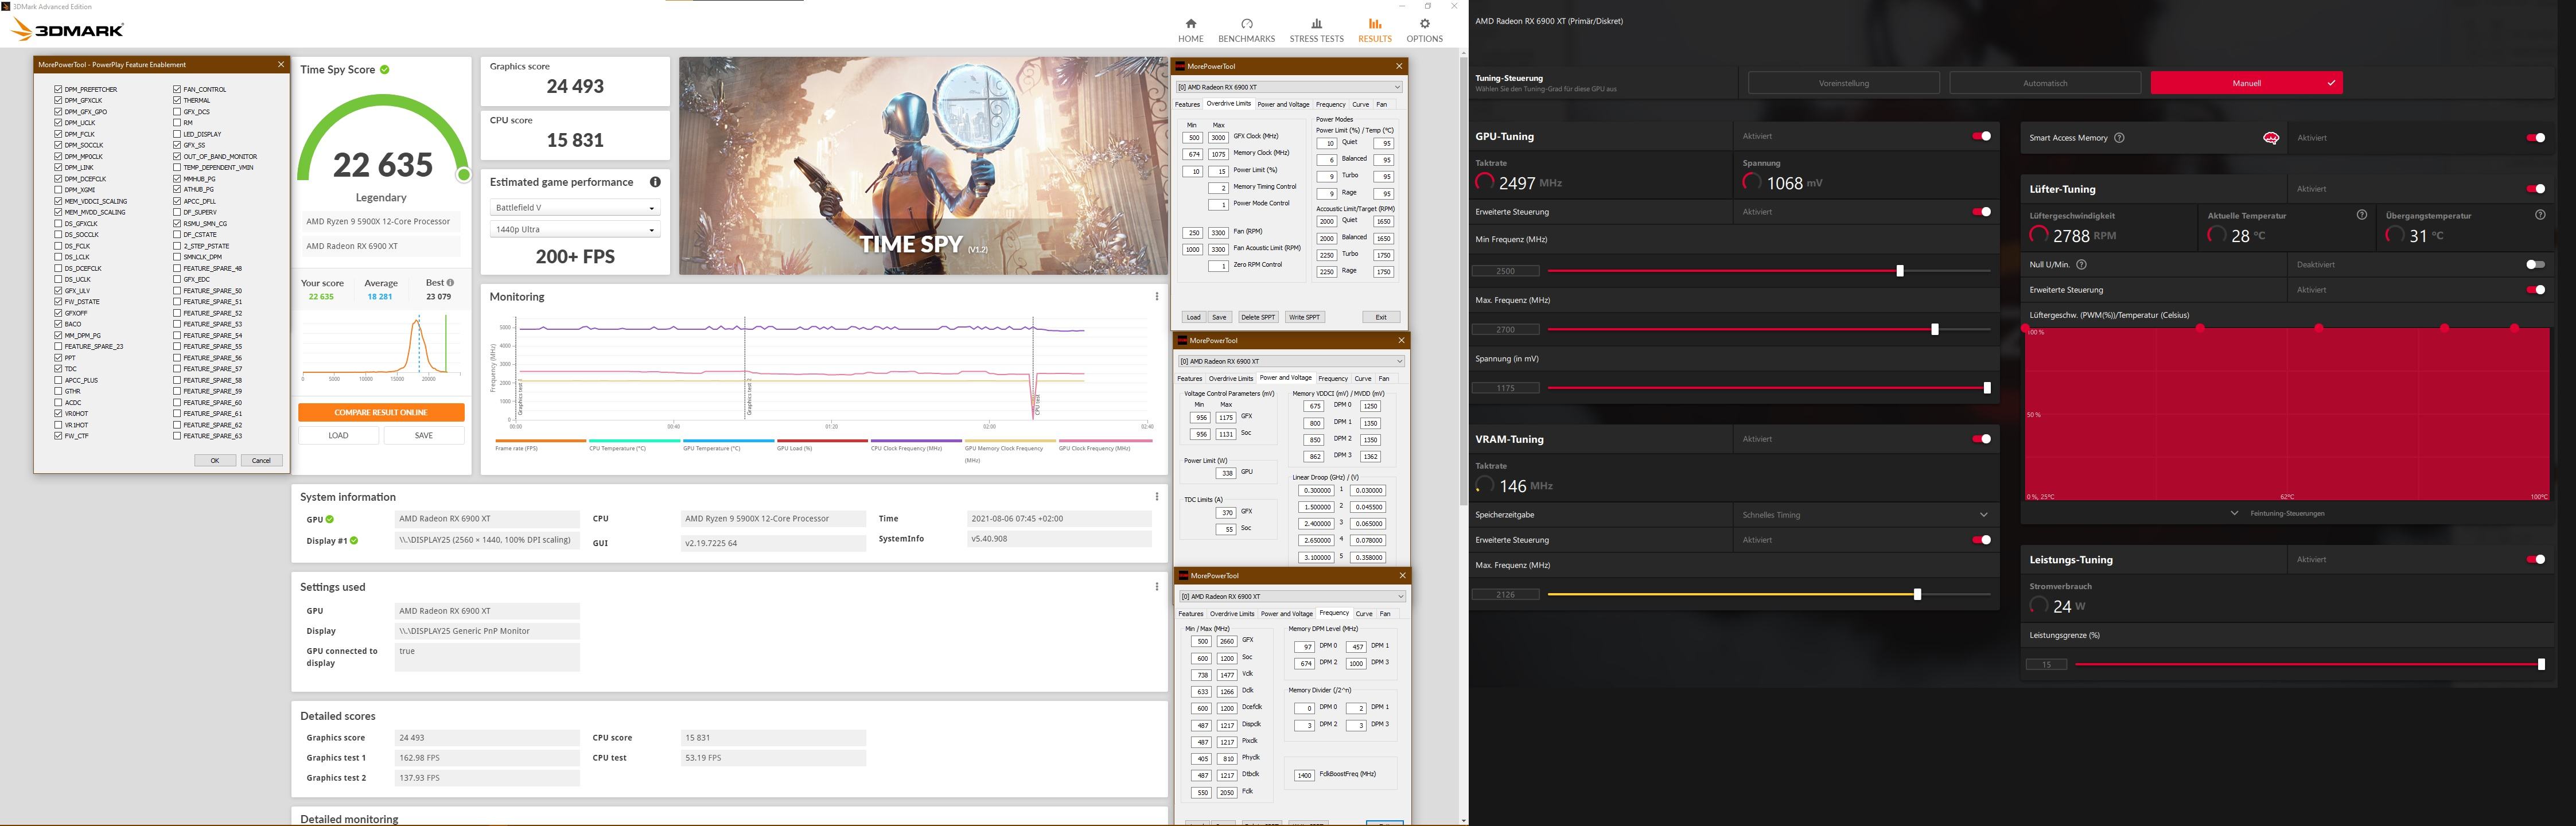
Task: Enable the DPM_XGMI checkbox
Action: [x=58, y=190]
